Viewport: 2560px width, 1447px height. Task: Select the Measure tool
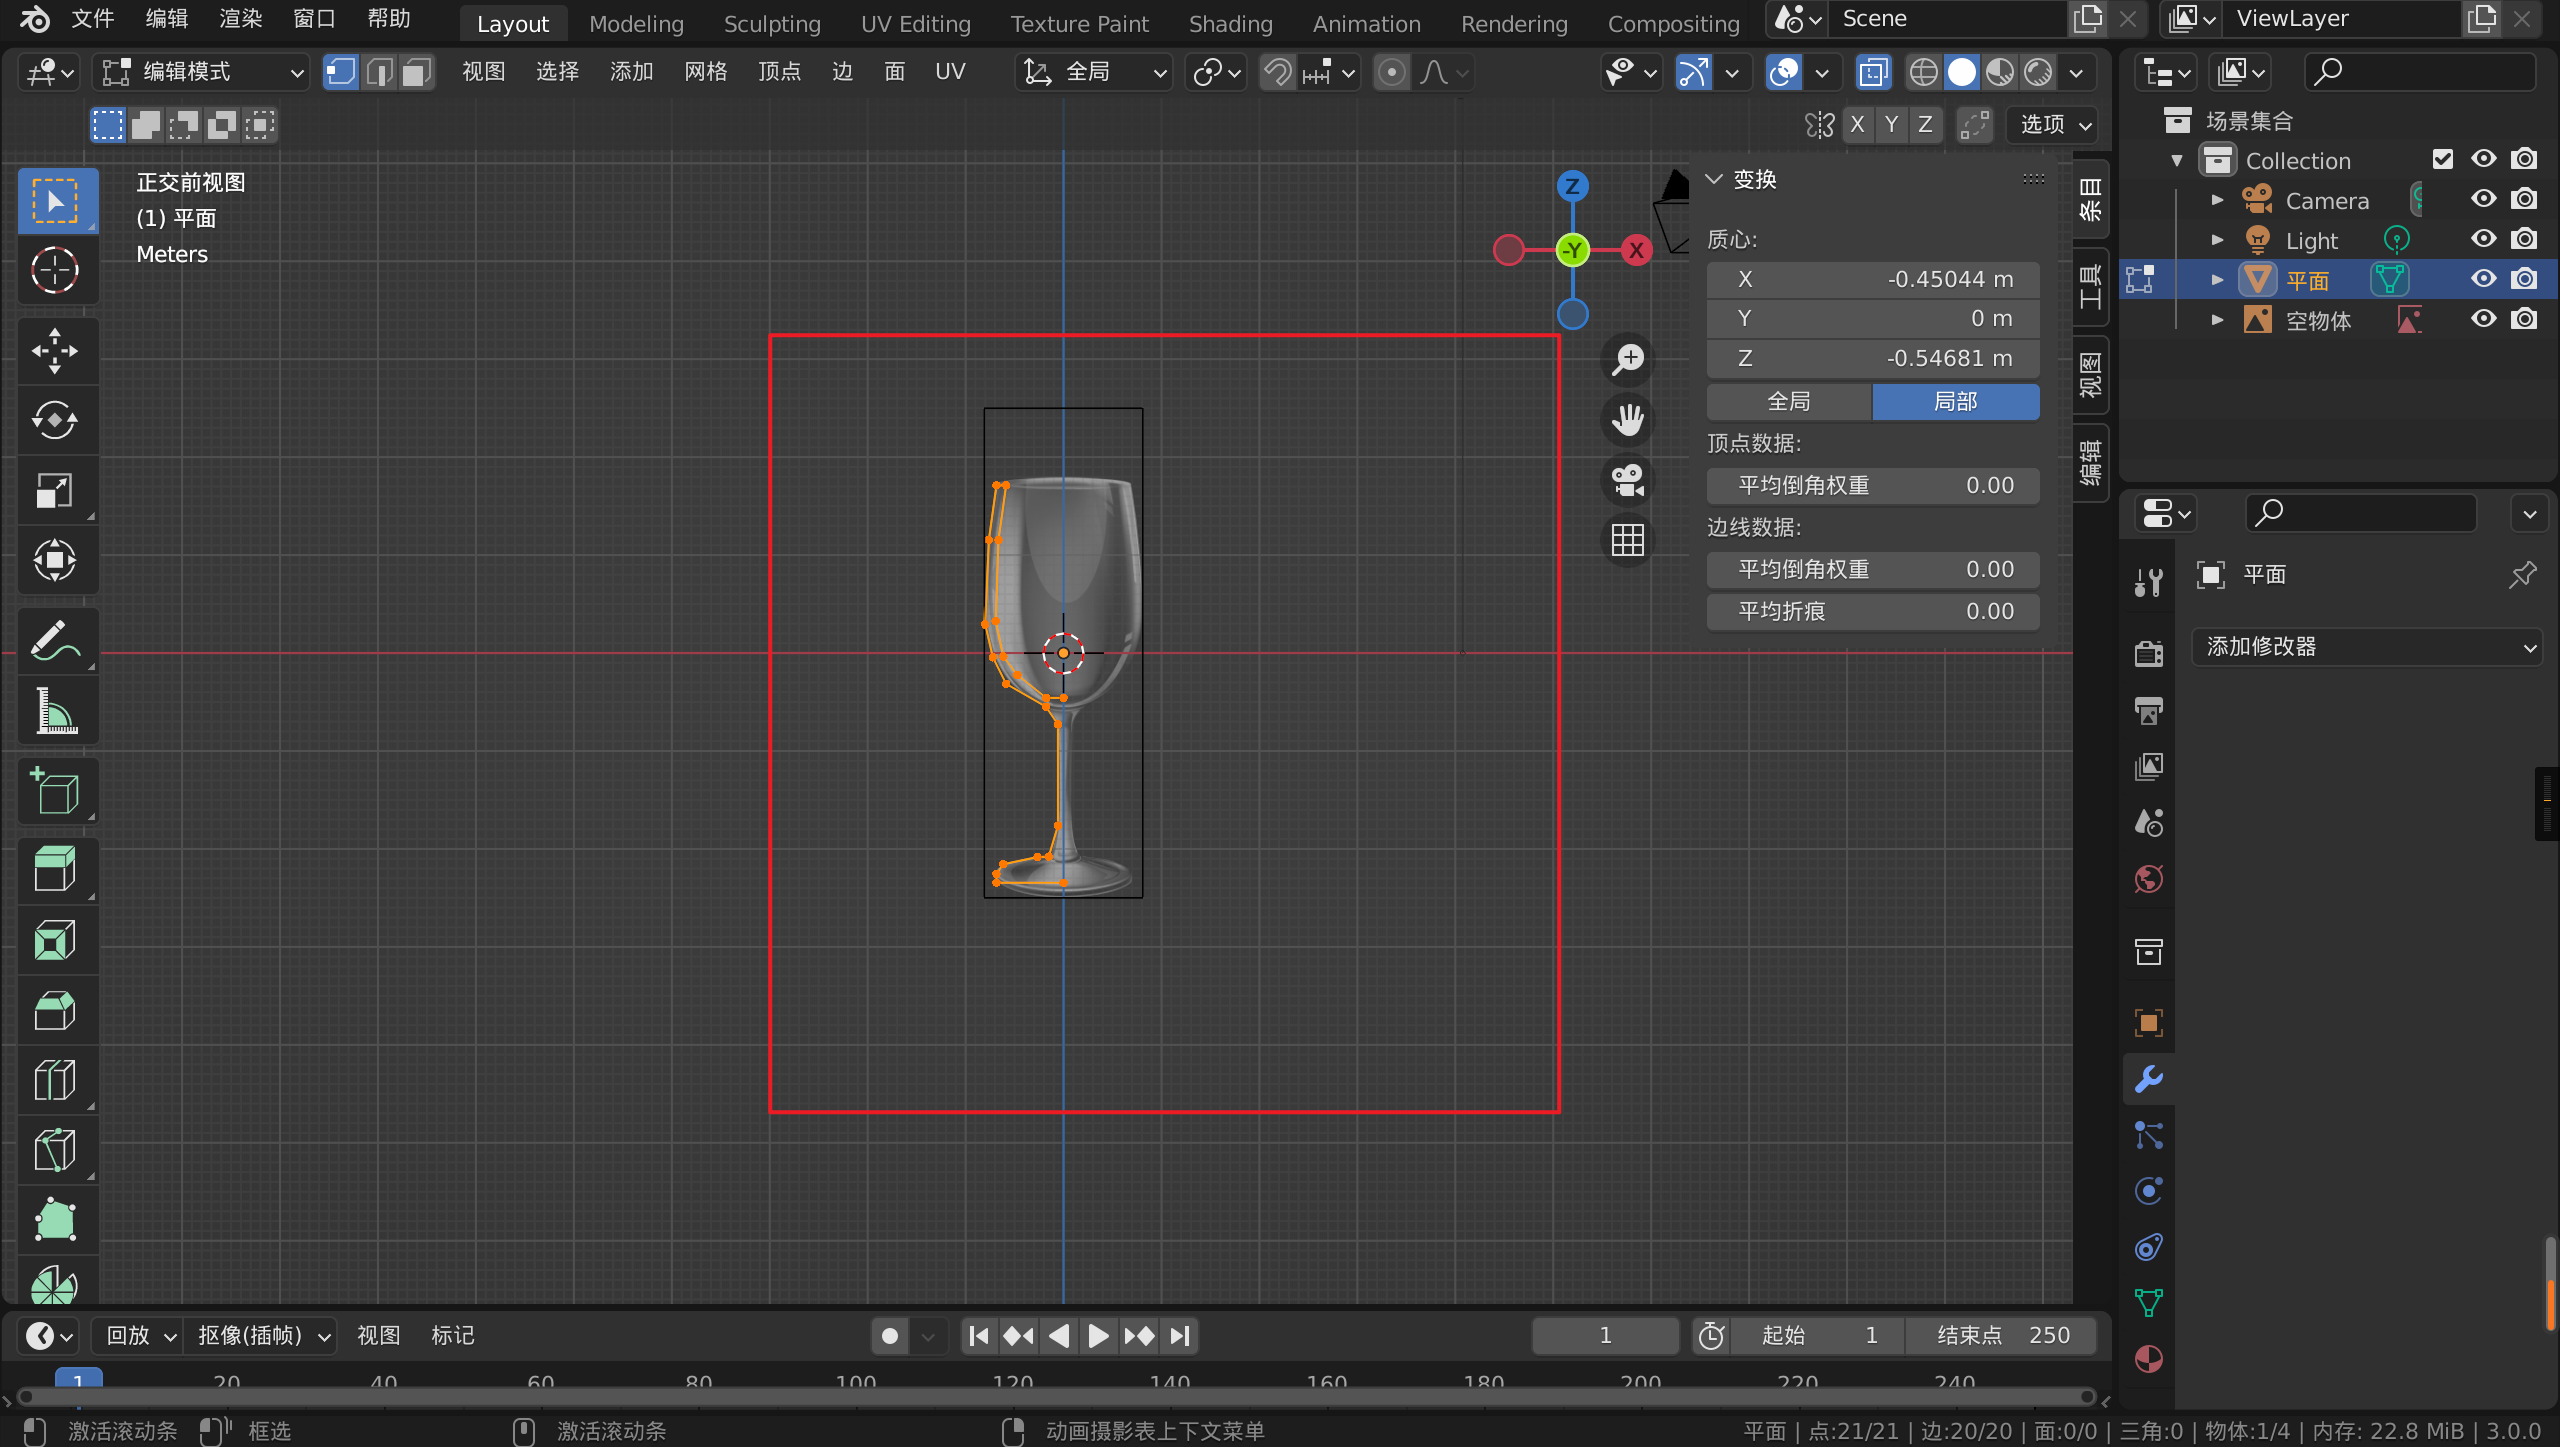56,711
